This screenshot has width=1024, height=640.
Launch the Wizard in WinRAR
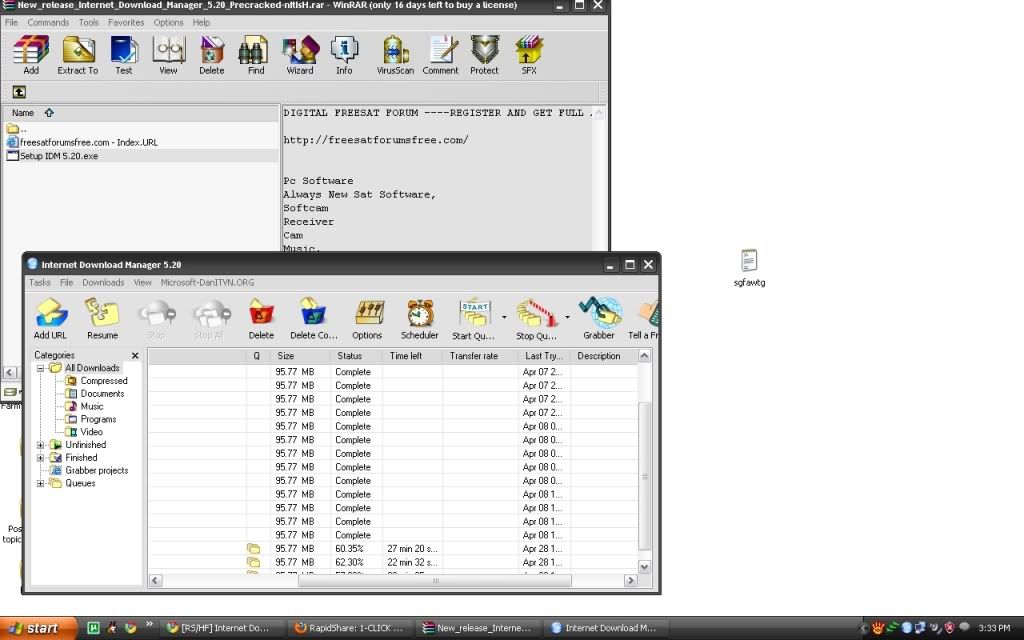click(300, 55)
